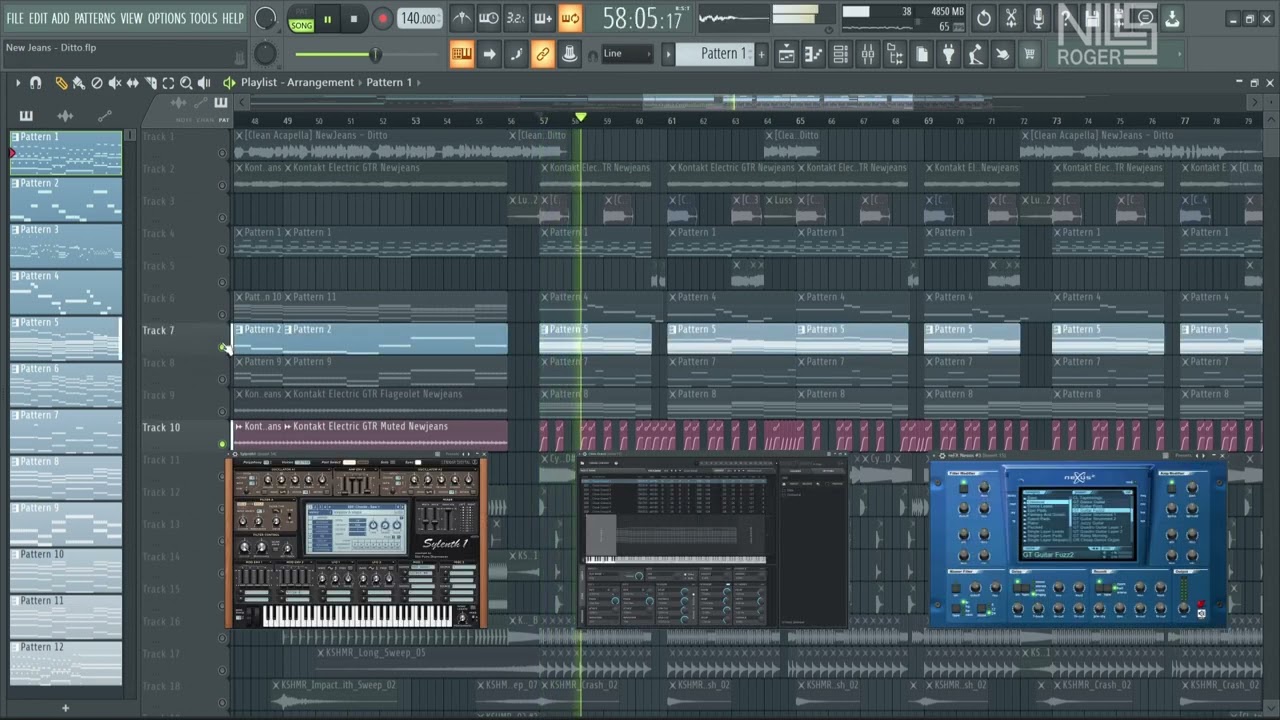
Task: Open the OPTIONS menu
Action: [x=167, y=18]
